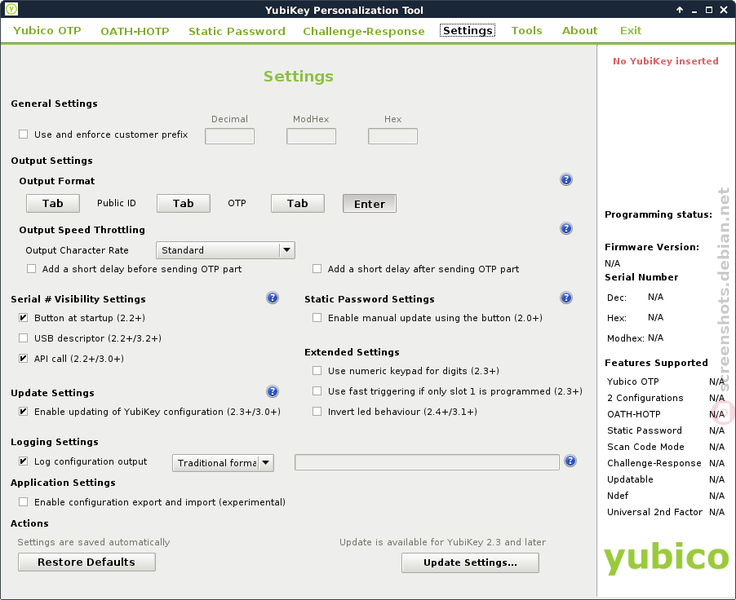Toggle the Enter output button

point(369,204)
